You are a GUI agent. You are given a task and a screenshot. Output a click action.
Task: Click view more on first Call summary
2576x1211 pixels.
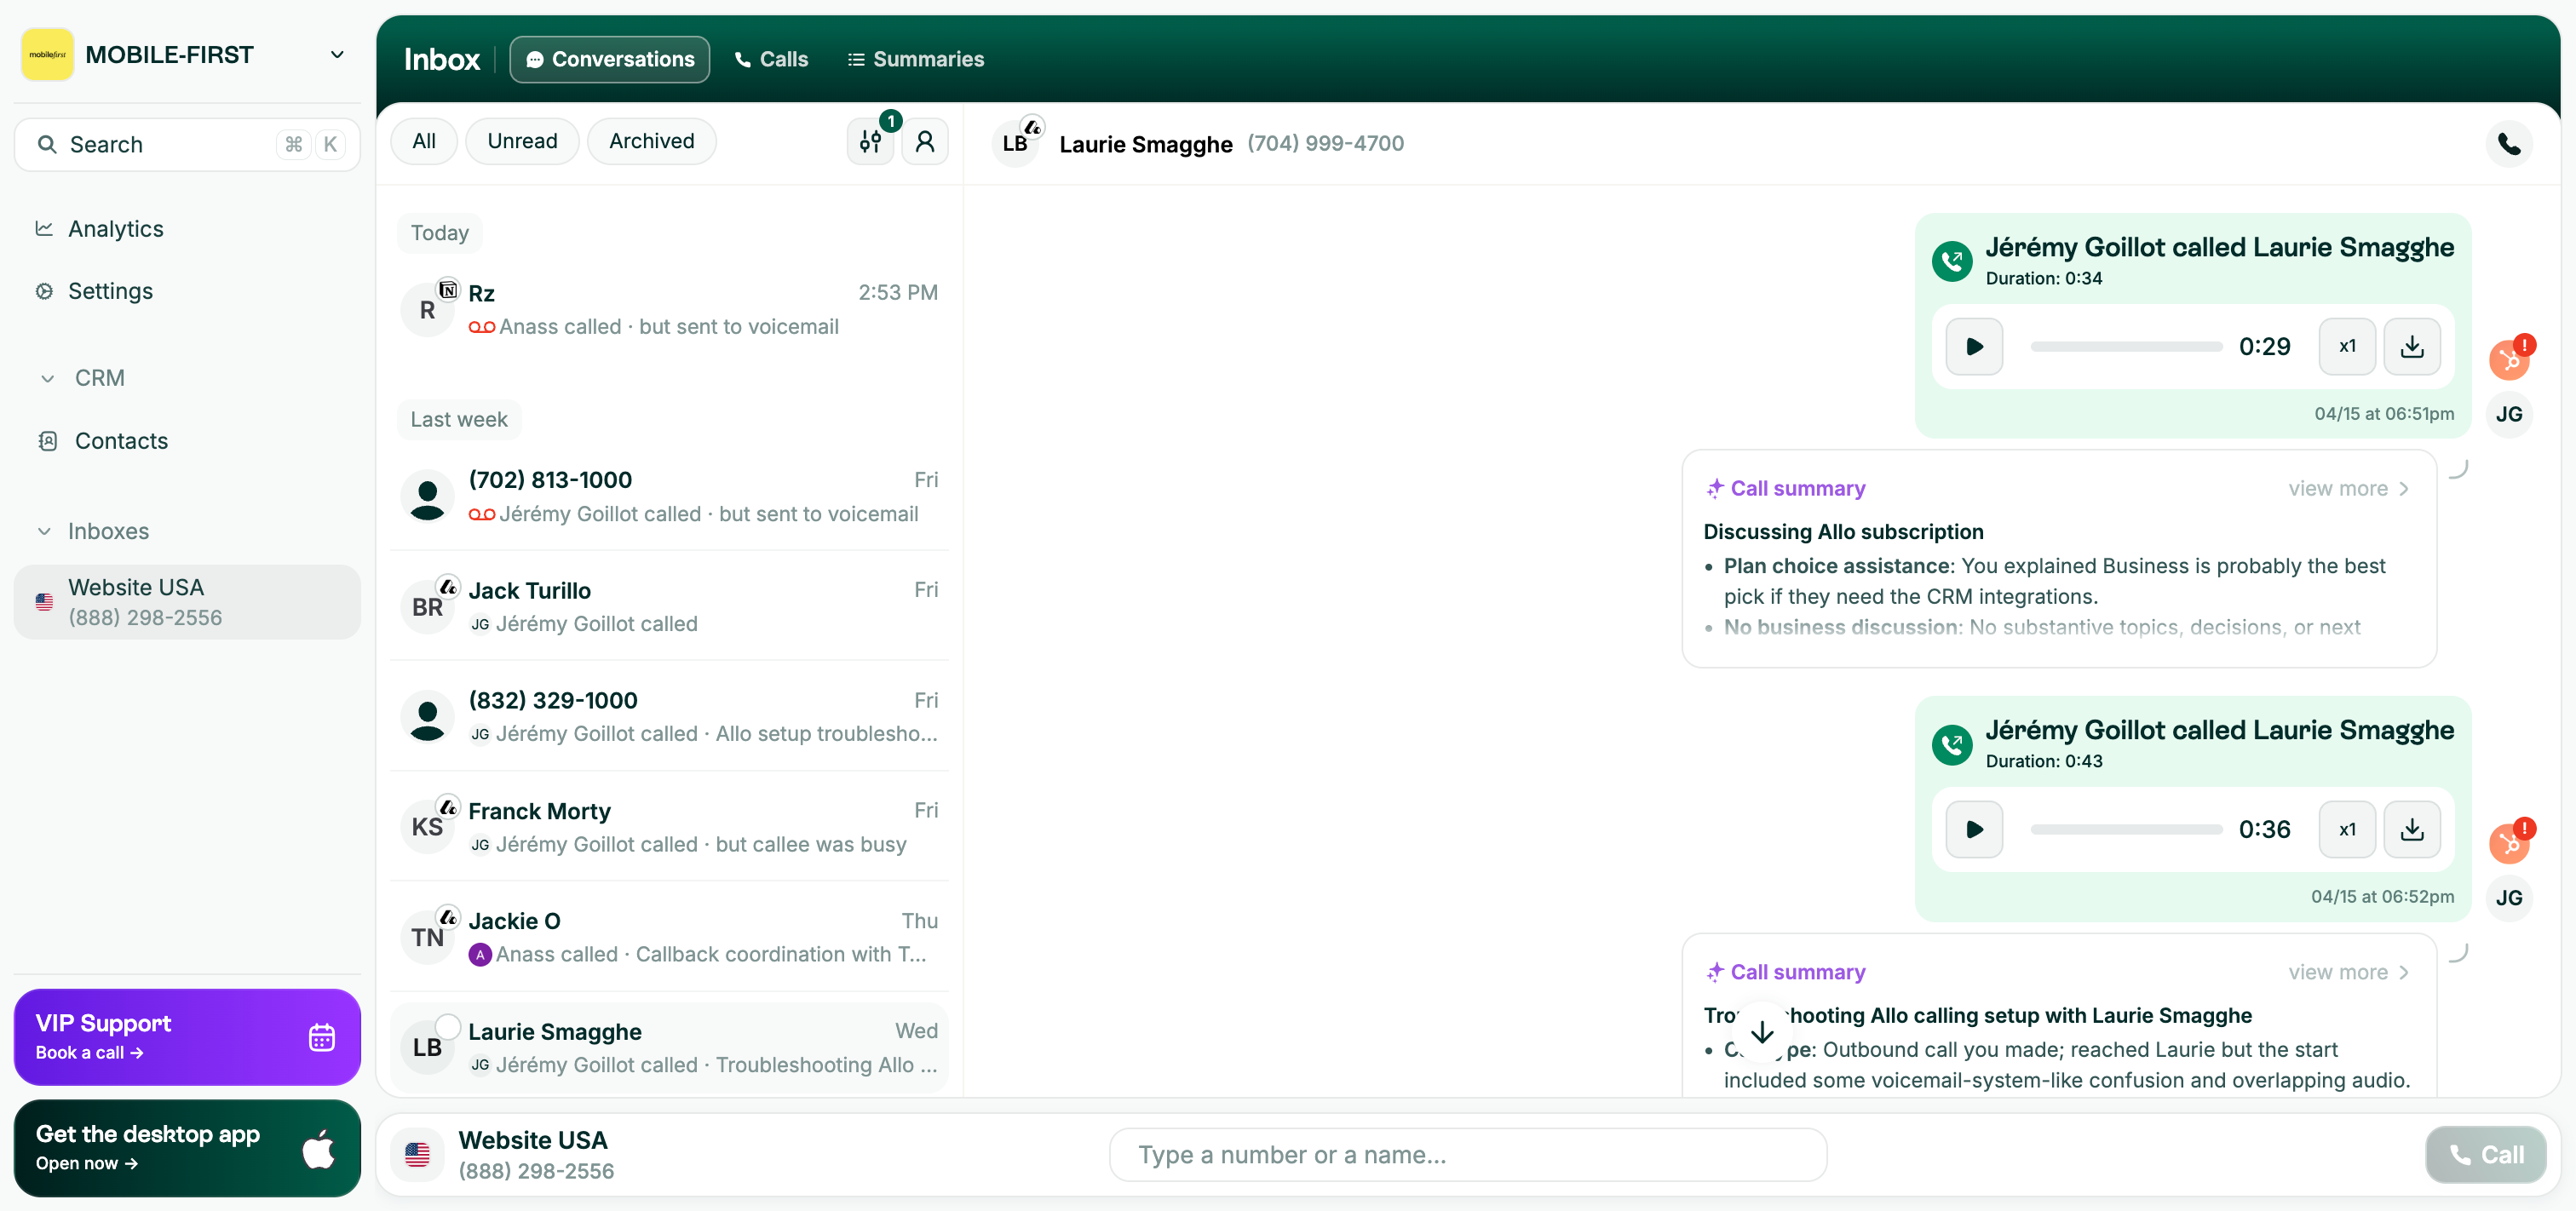pos(2348,488)
